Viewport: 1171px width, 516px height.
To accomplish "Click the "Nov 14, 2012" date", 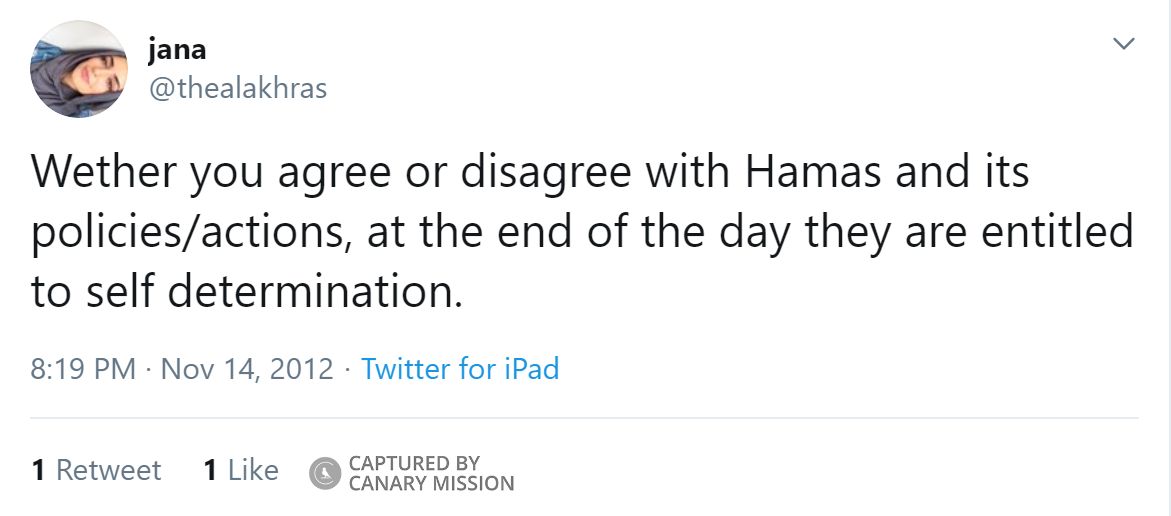I will pos(247,369).
